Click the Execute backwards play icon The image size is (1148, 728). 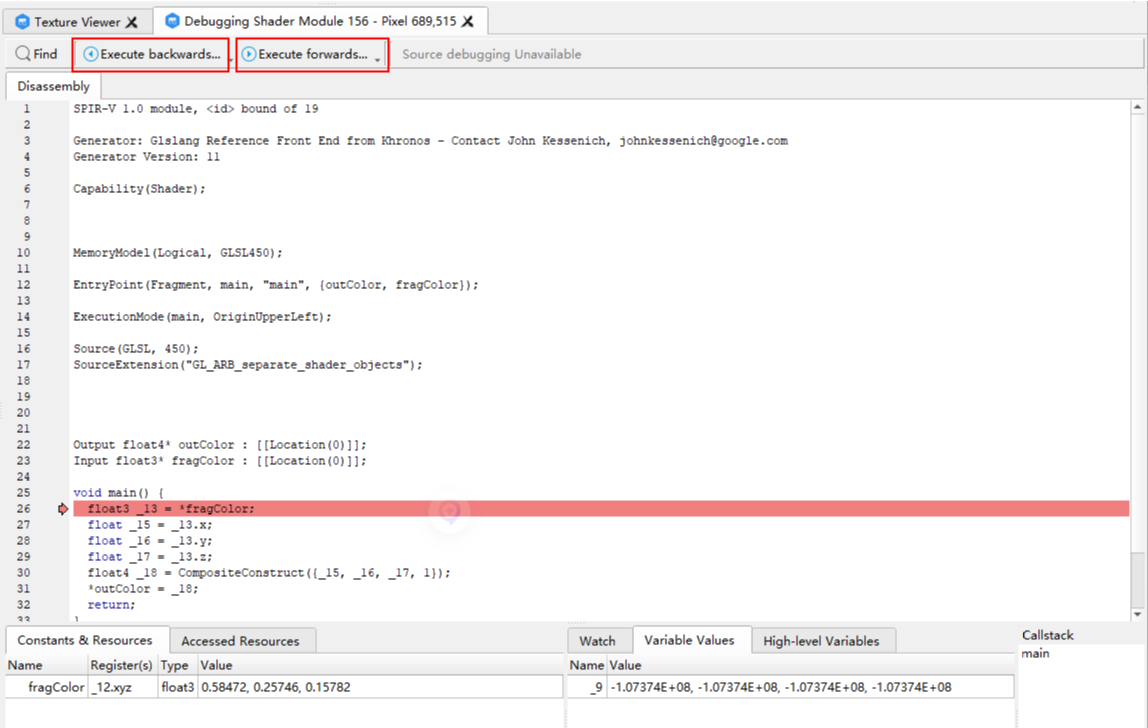point(91,54)
